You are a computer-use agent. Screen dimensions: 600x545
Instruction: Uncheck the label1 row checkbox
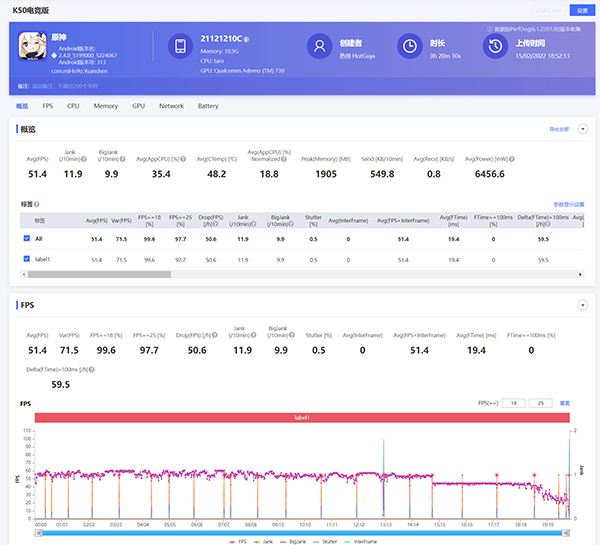[x=26, y=259]
